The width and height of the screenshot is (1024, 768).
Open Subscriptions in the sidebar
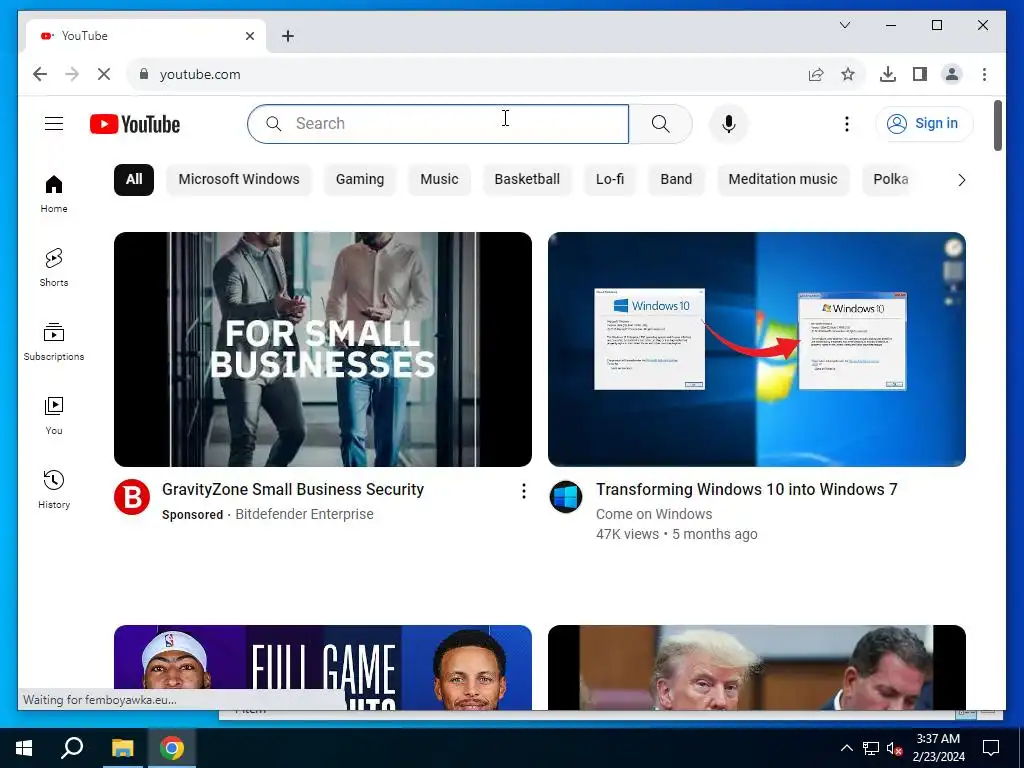(x=54, y=342)
